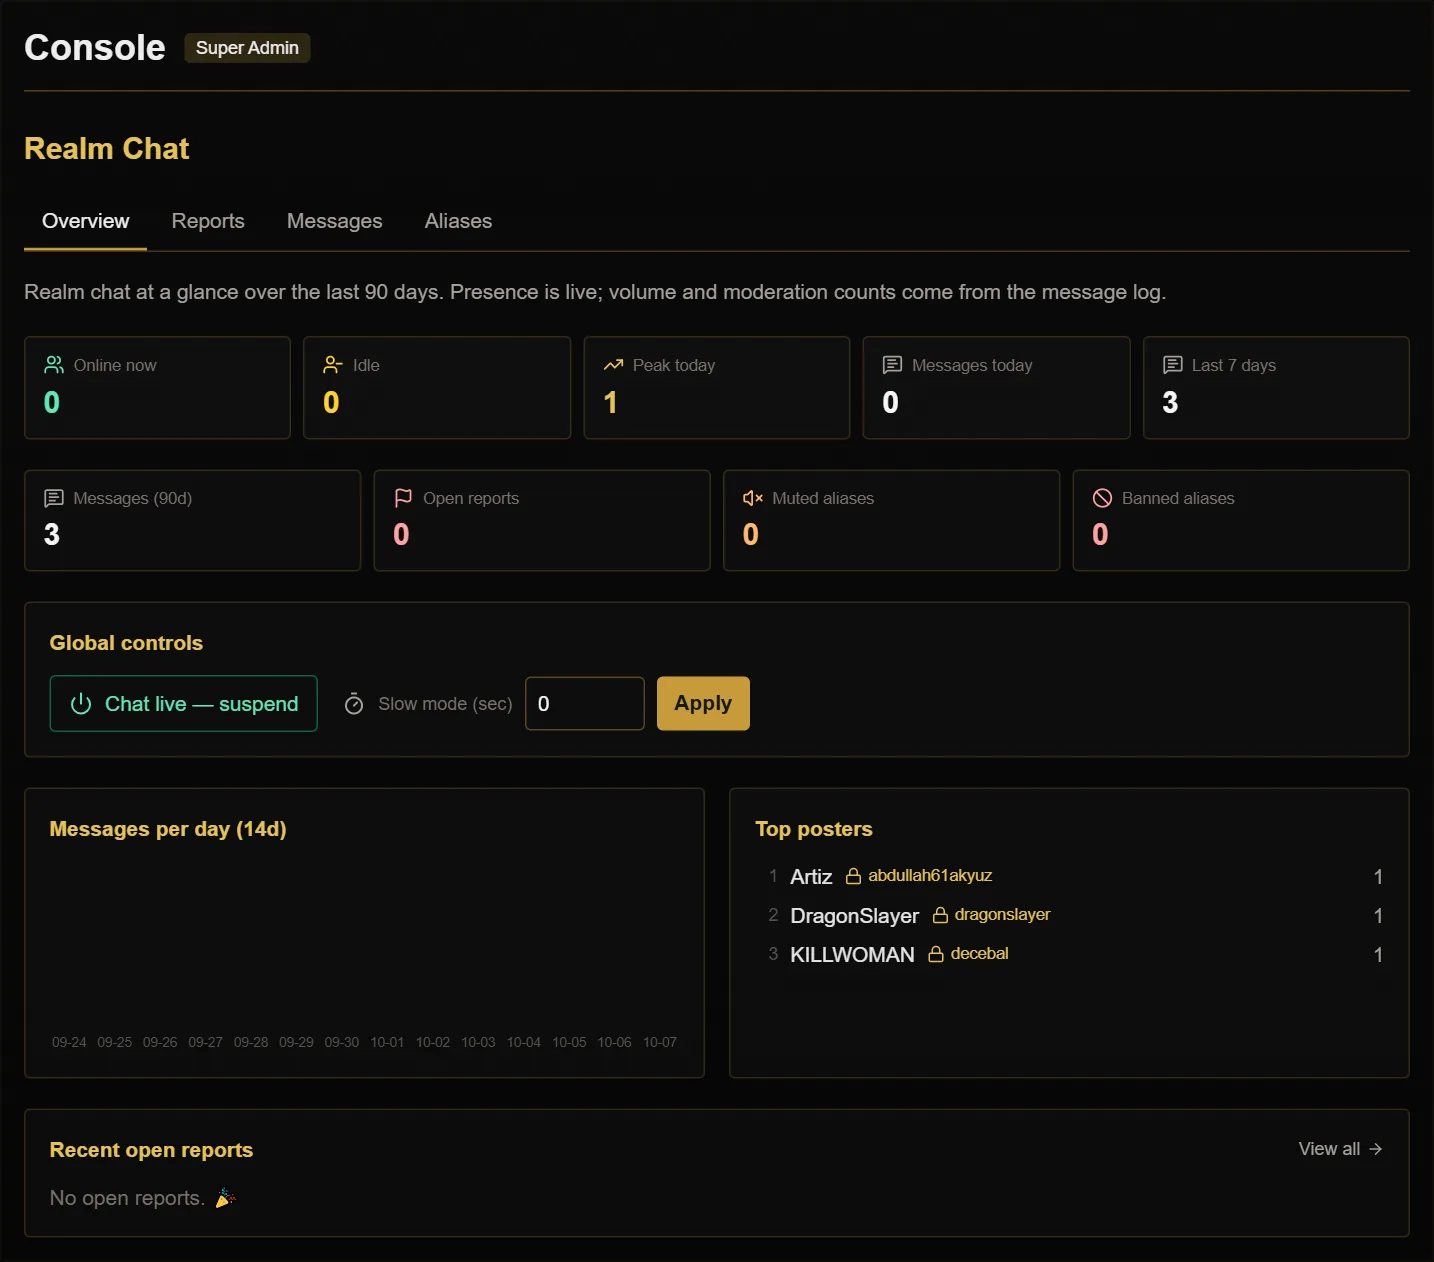
Task: Click the Muted aliases speaker icon
Action: pyautogui.click(x=753, y=498)
